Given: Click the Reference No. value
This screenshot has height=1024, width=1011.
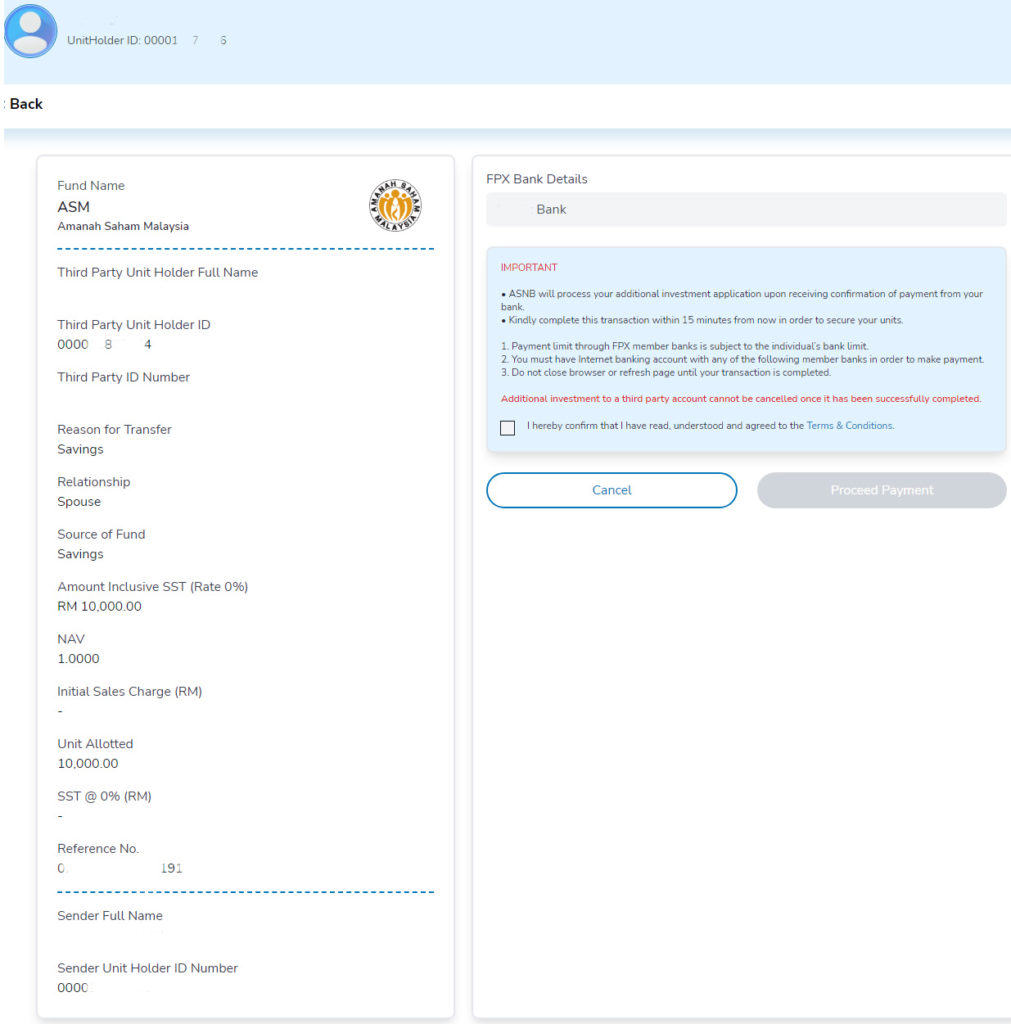Looking at the screenshot, I should coord(120,869).
